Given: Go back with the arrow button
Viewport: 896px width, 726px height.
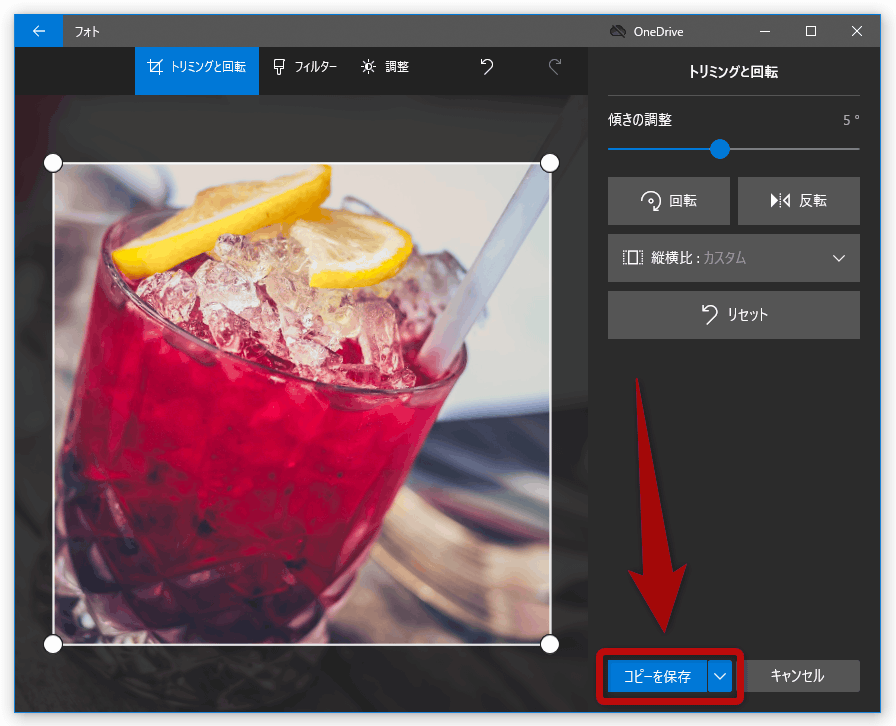Looking at the screenshot, I should (x=38, y=31).
